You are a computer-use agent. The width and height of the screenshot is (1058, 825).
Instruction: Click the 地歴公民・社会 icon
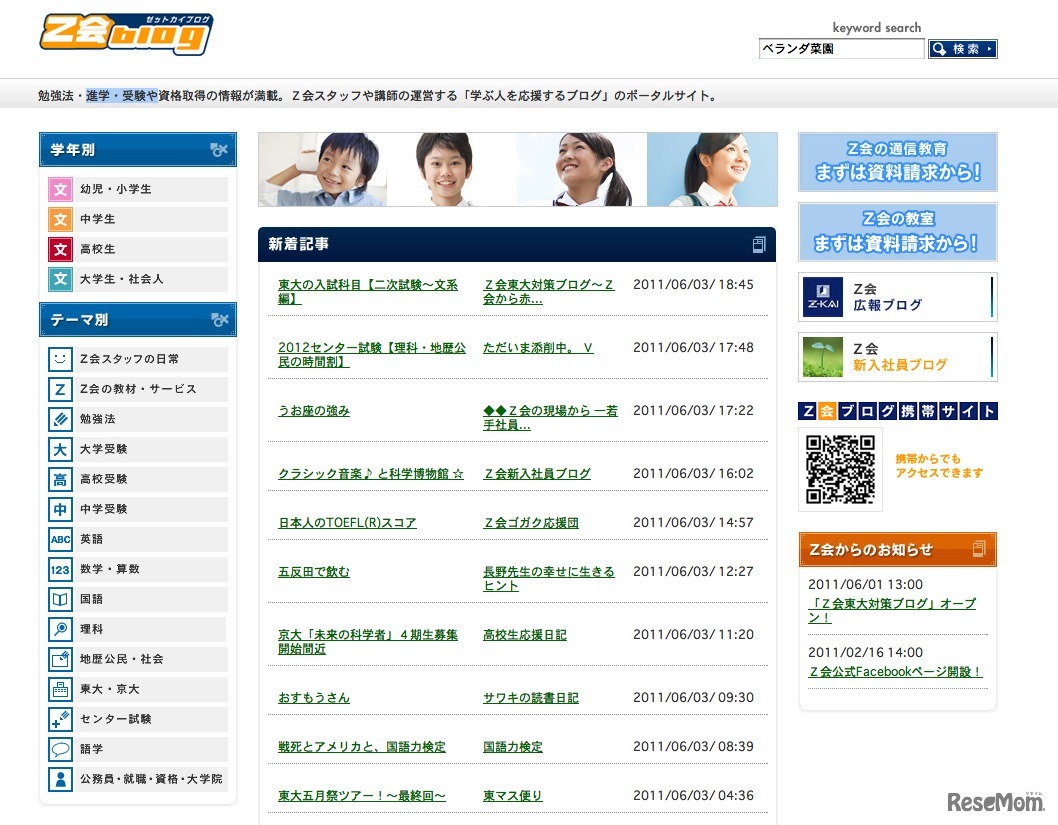pyautogui.click(x=60, y=659)
